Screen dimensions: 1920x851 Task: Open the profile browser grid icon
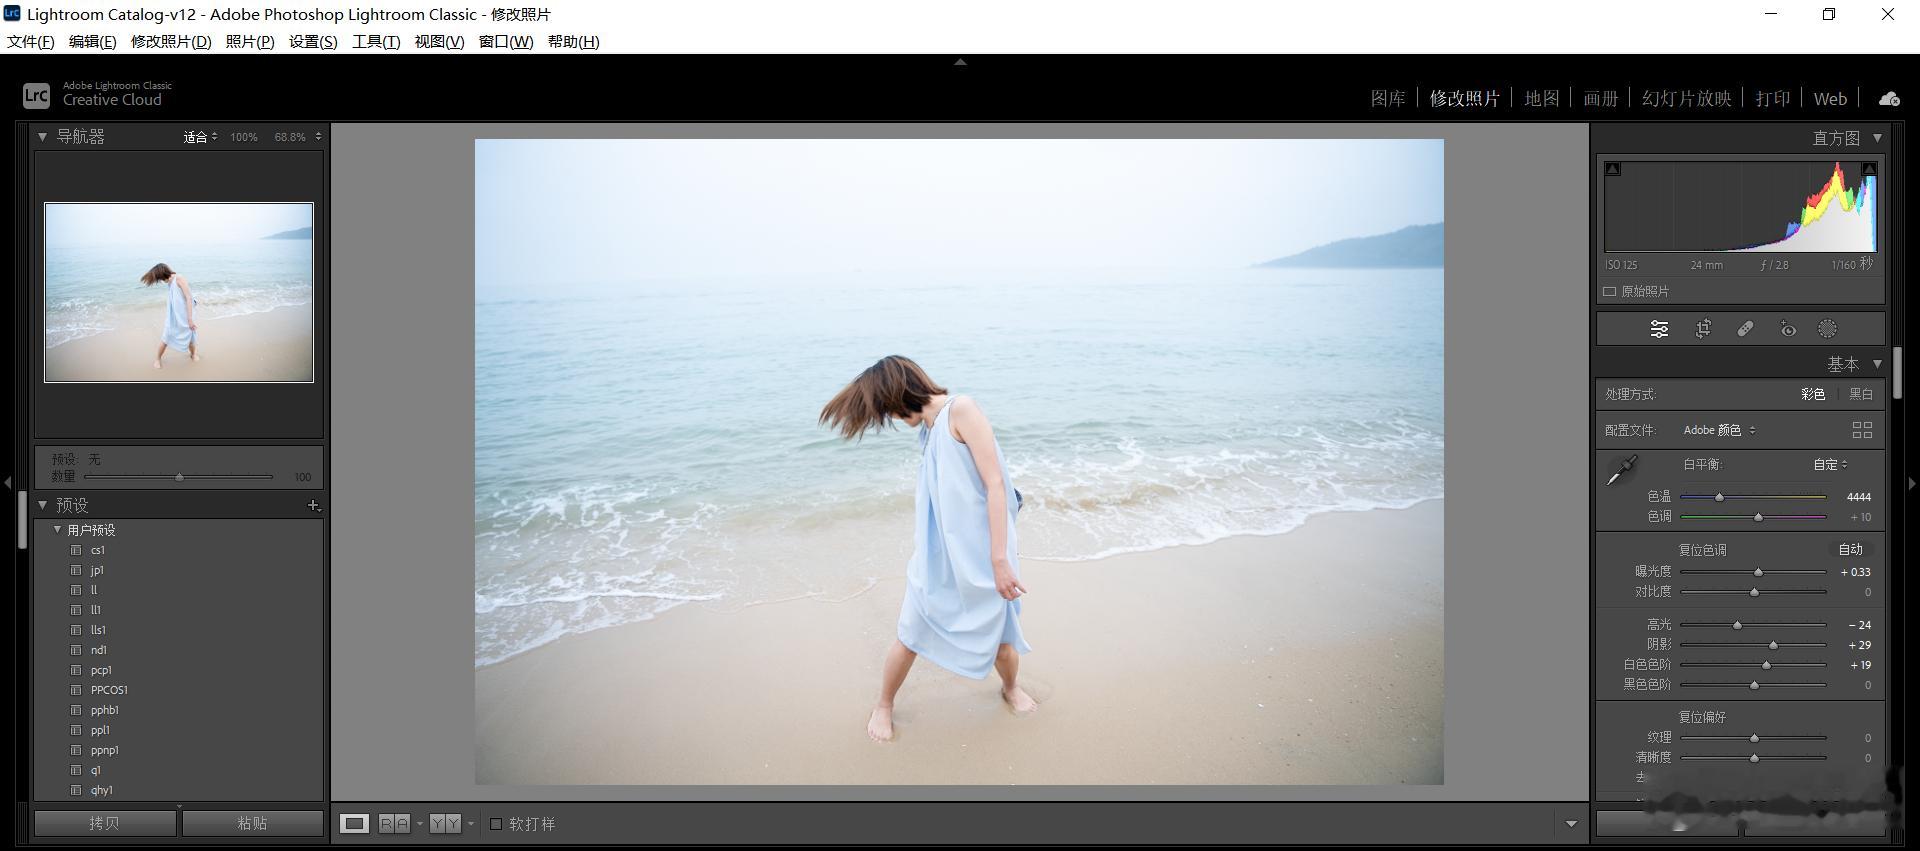(1862, 430)
